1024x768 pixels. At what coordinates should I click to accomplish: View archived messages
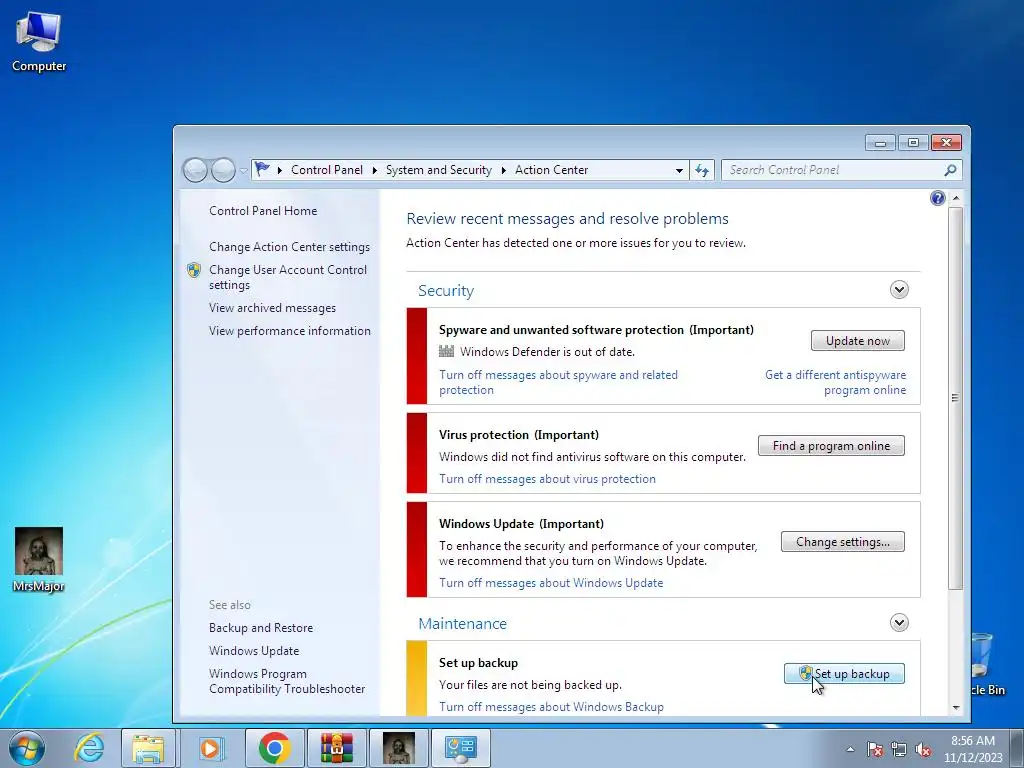click(x=272, y=308)
